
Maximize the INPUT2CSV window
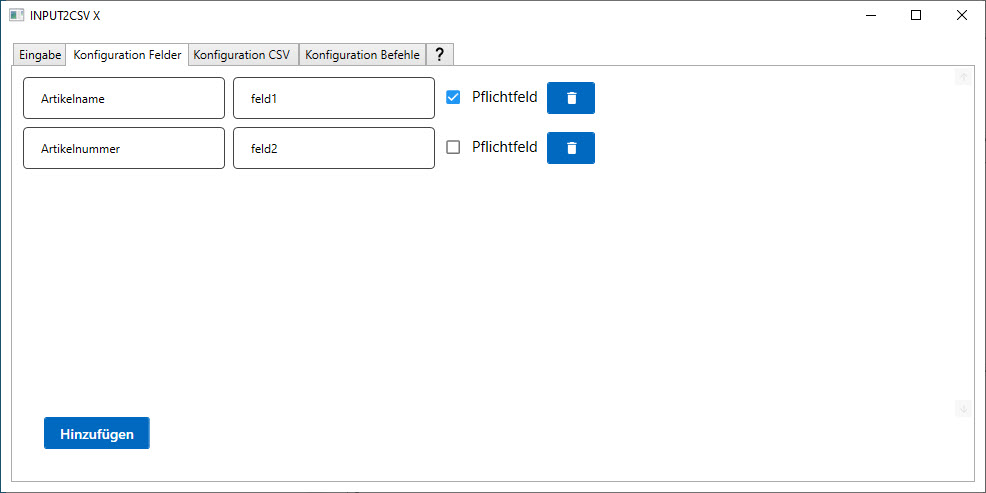[x=916, y=15]
